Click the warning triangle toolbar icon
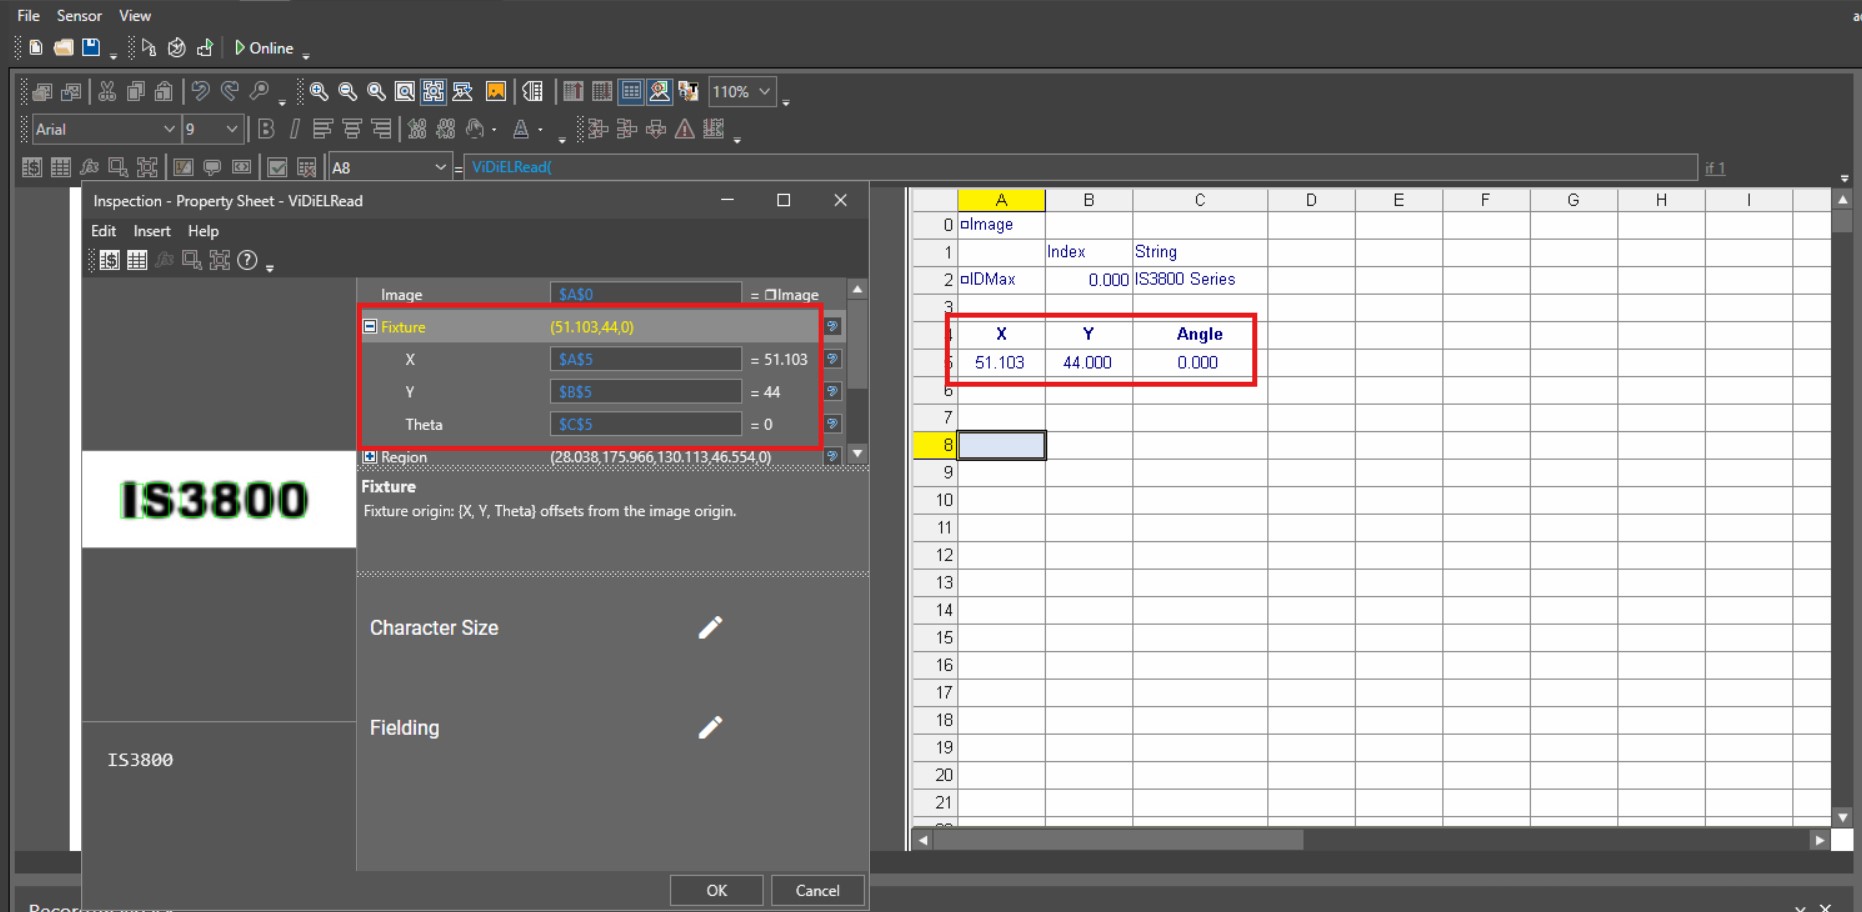Viewport: 1862px width, 912px height. tap(684, 129)
